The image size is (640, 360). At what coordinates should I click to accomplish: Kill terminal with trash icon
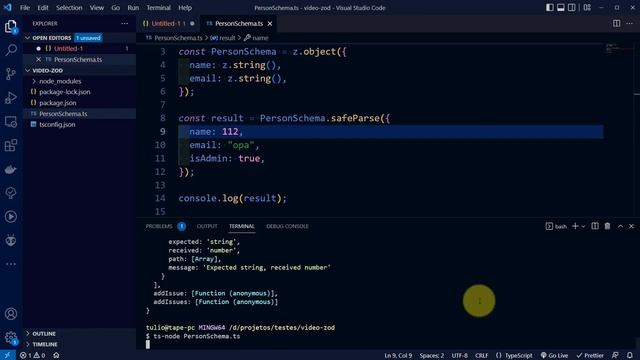(x=607, y=226)
